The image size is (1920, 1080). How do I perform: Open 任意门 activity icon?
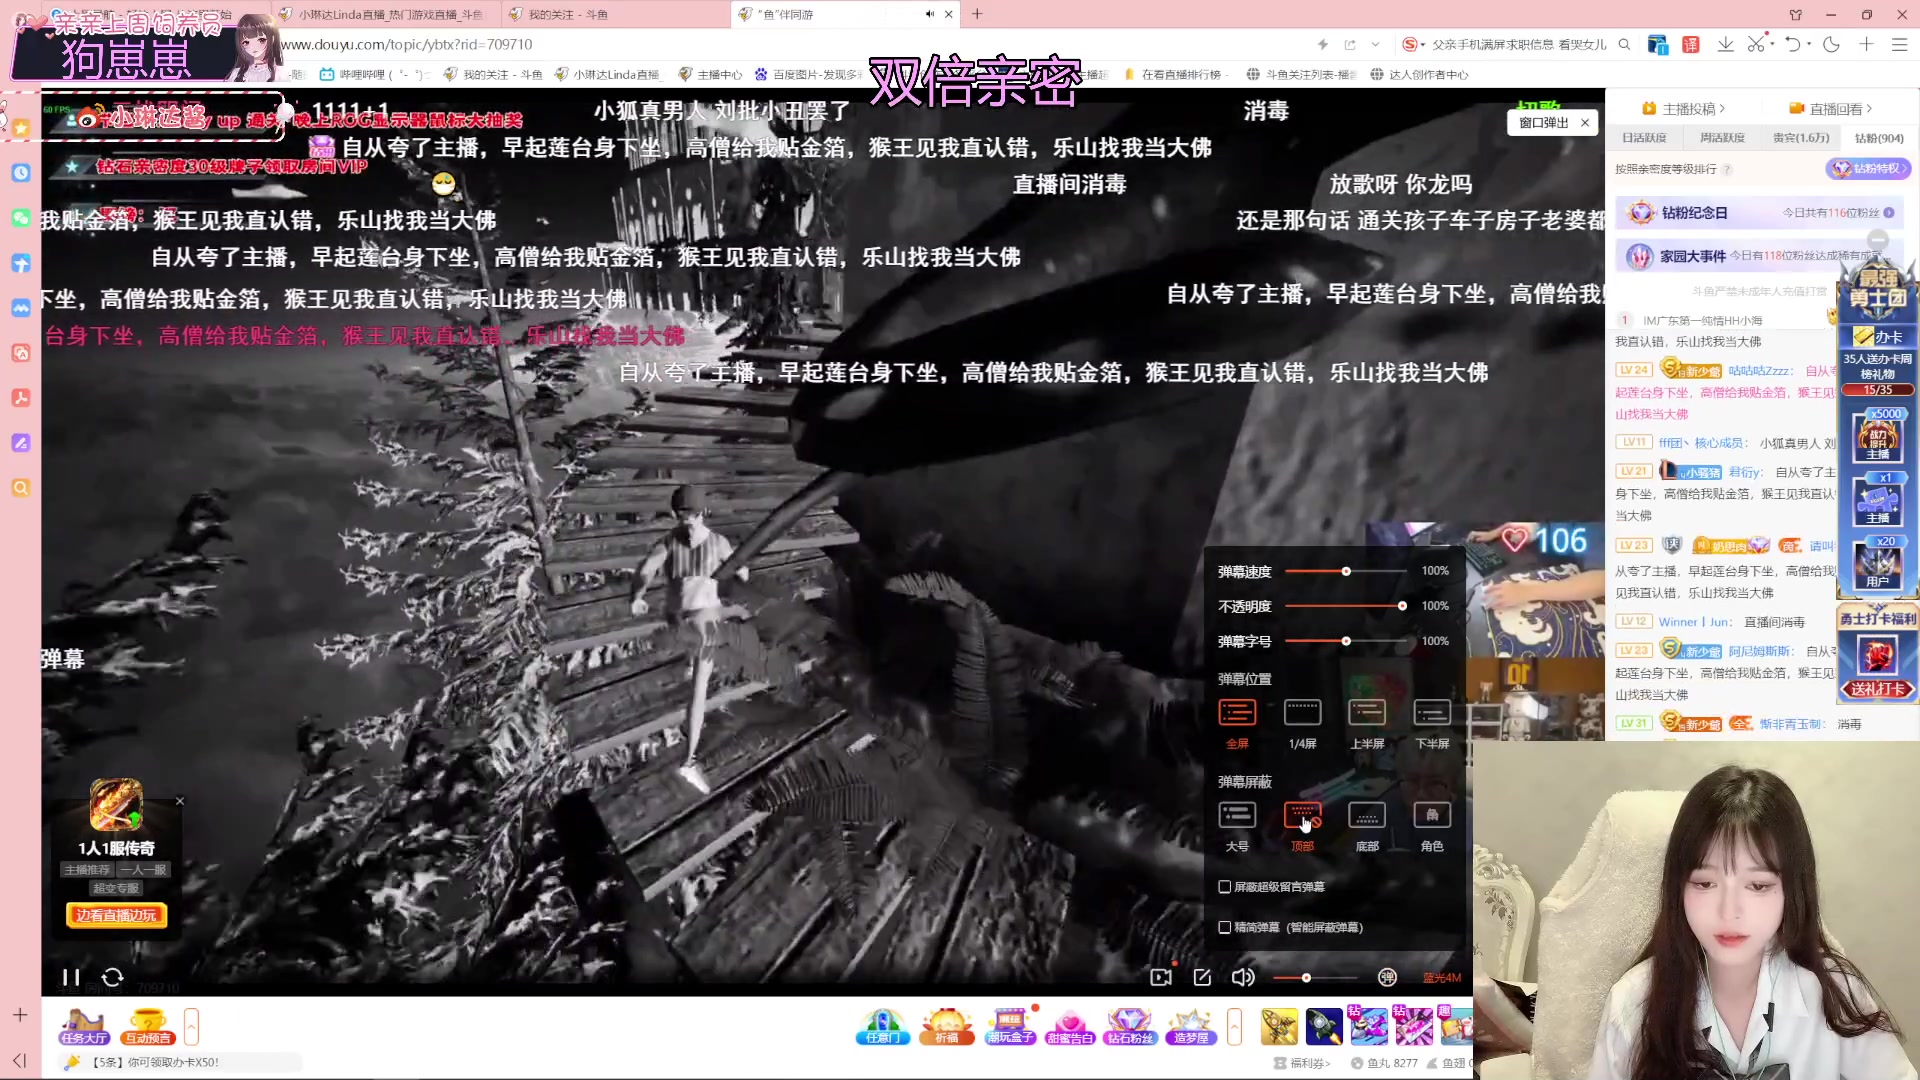[x=882, y=1027]
